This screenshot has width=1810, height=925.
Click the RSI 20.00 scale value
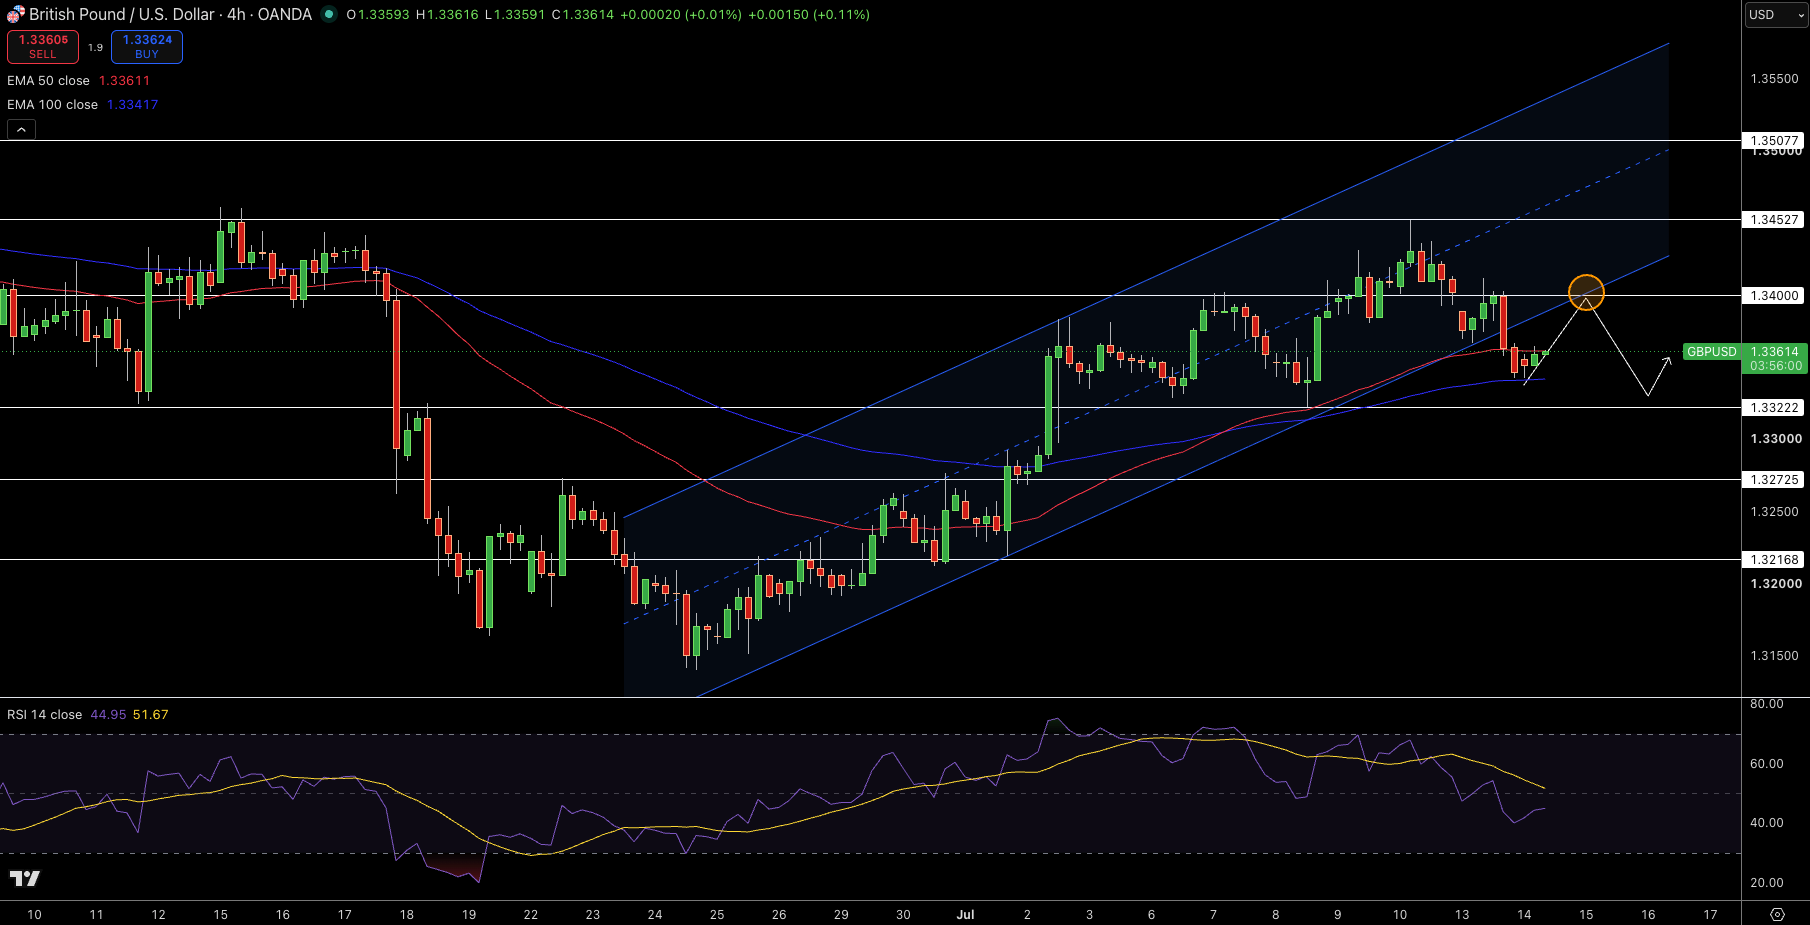[x=1766, y=883]
